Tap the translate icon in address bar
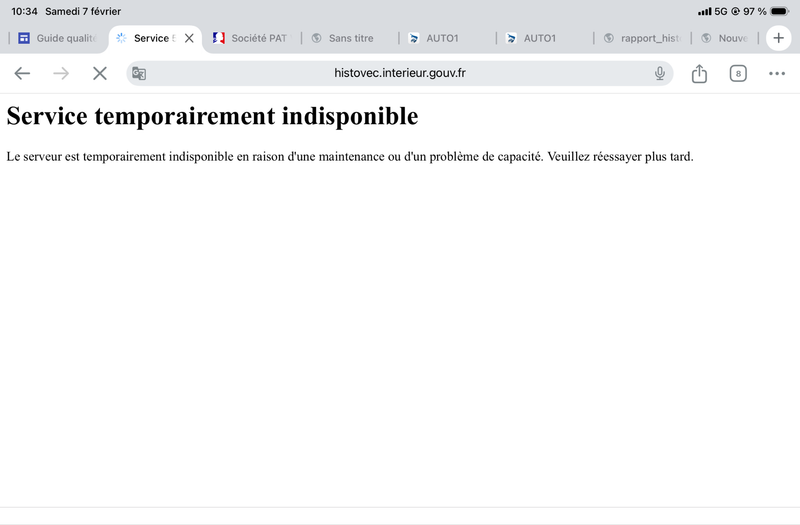The width and height of the screenshot is (800, 525). point(139,73)
